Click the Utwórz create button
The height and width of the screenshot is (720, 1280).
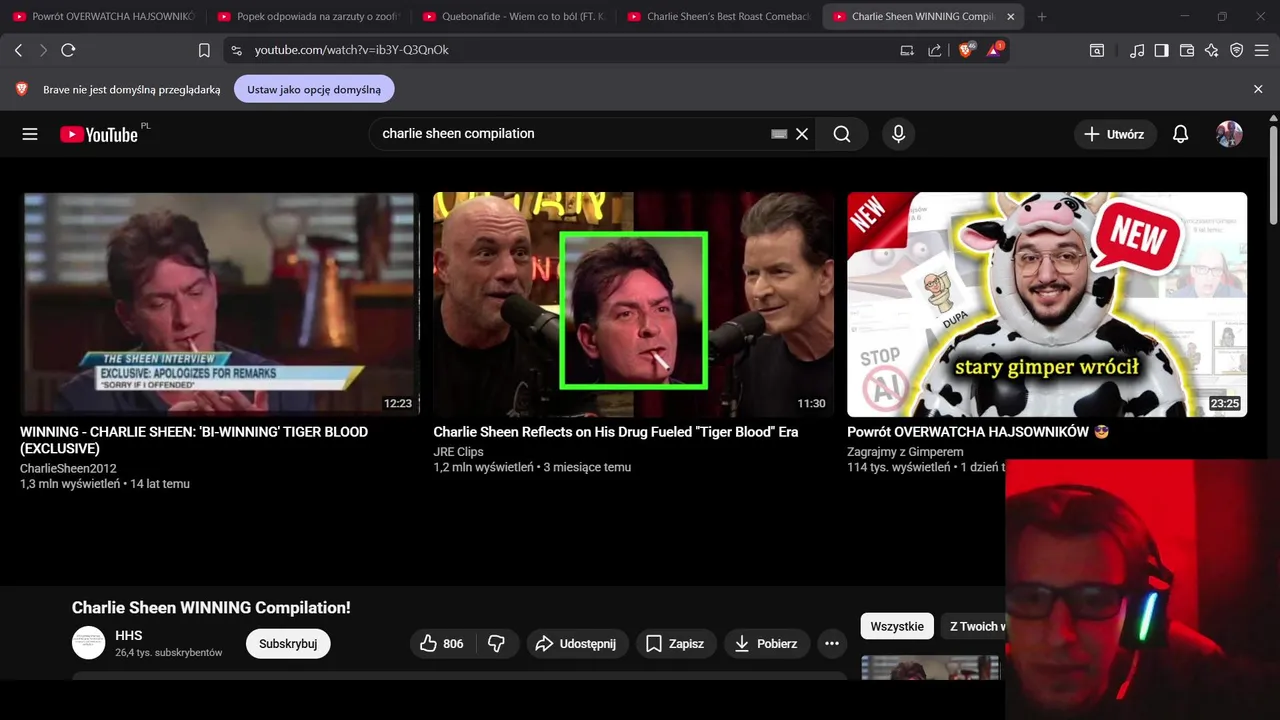pos(1115,134)
